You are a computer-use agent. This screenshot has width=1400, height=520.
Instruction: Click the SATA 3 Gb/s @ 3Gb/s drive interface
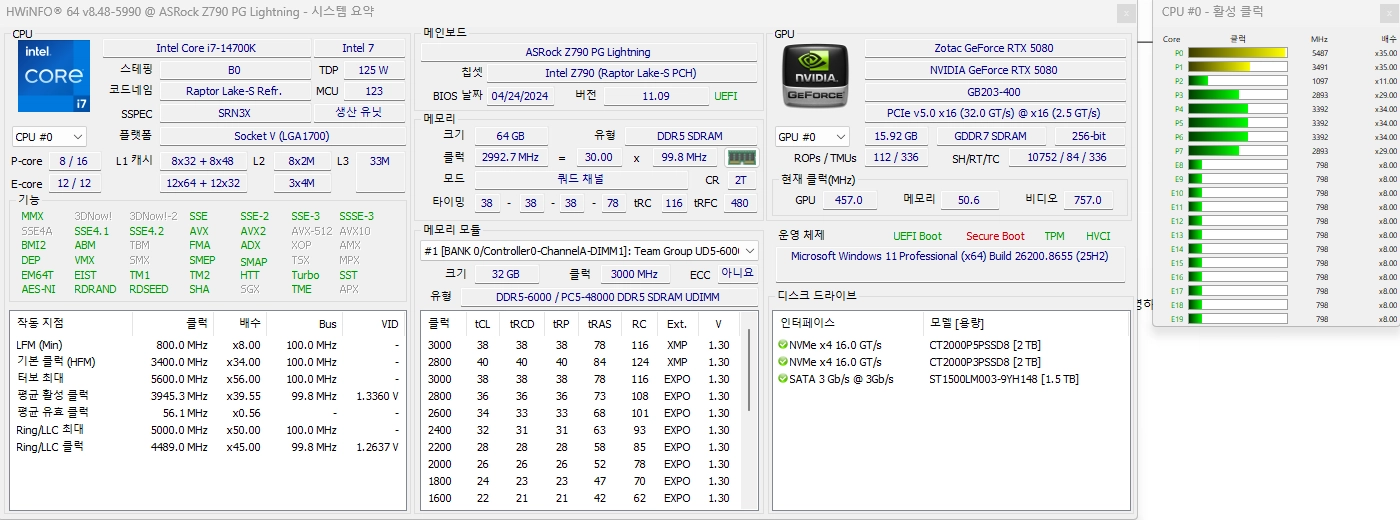pos(841,379)
